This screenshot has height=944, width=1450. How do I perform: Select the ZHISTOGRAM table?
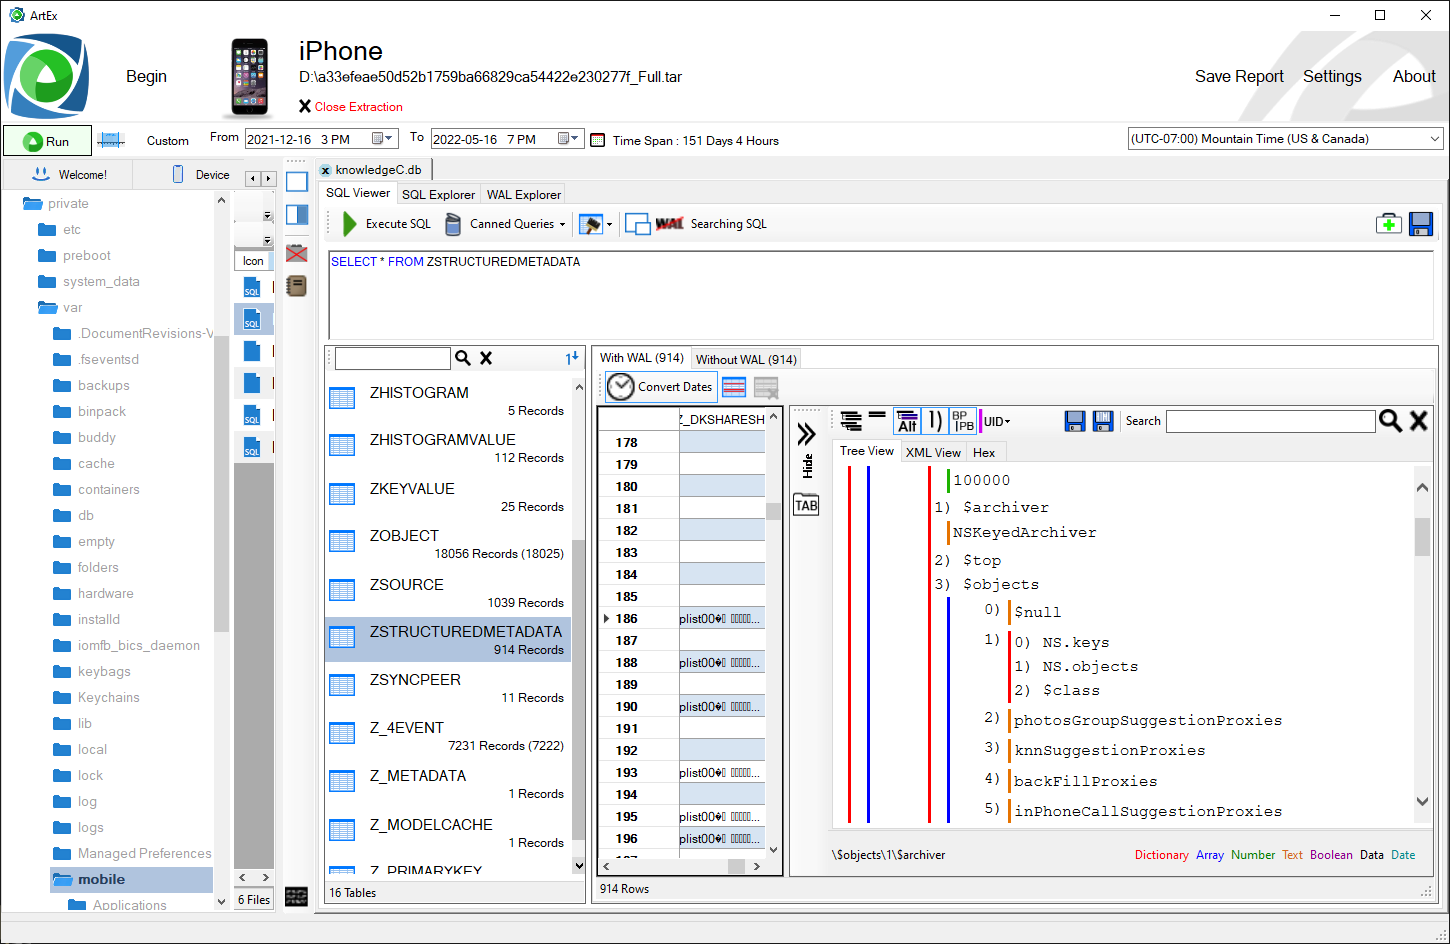448,400
